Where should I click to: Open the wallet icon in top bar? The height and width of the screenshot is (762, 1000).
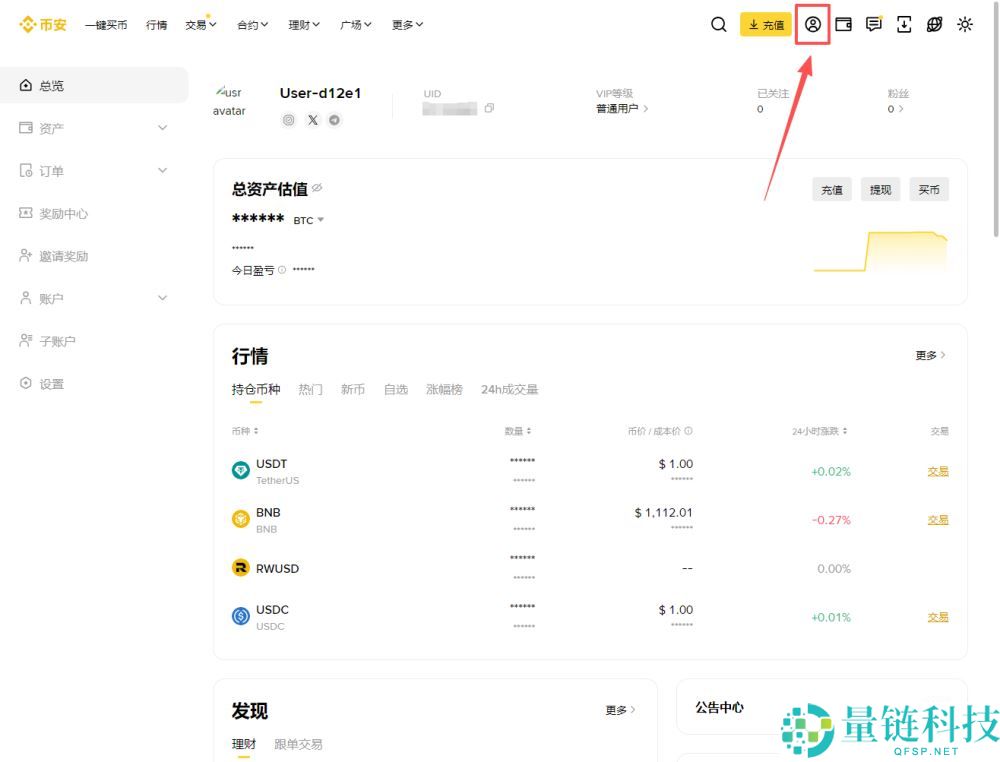coord(843,25)
